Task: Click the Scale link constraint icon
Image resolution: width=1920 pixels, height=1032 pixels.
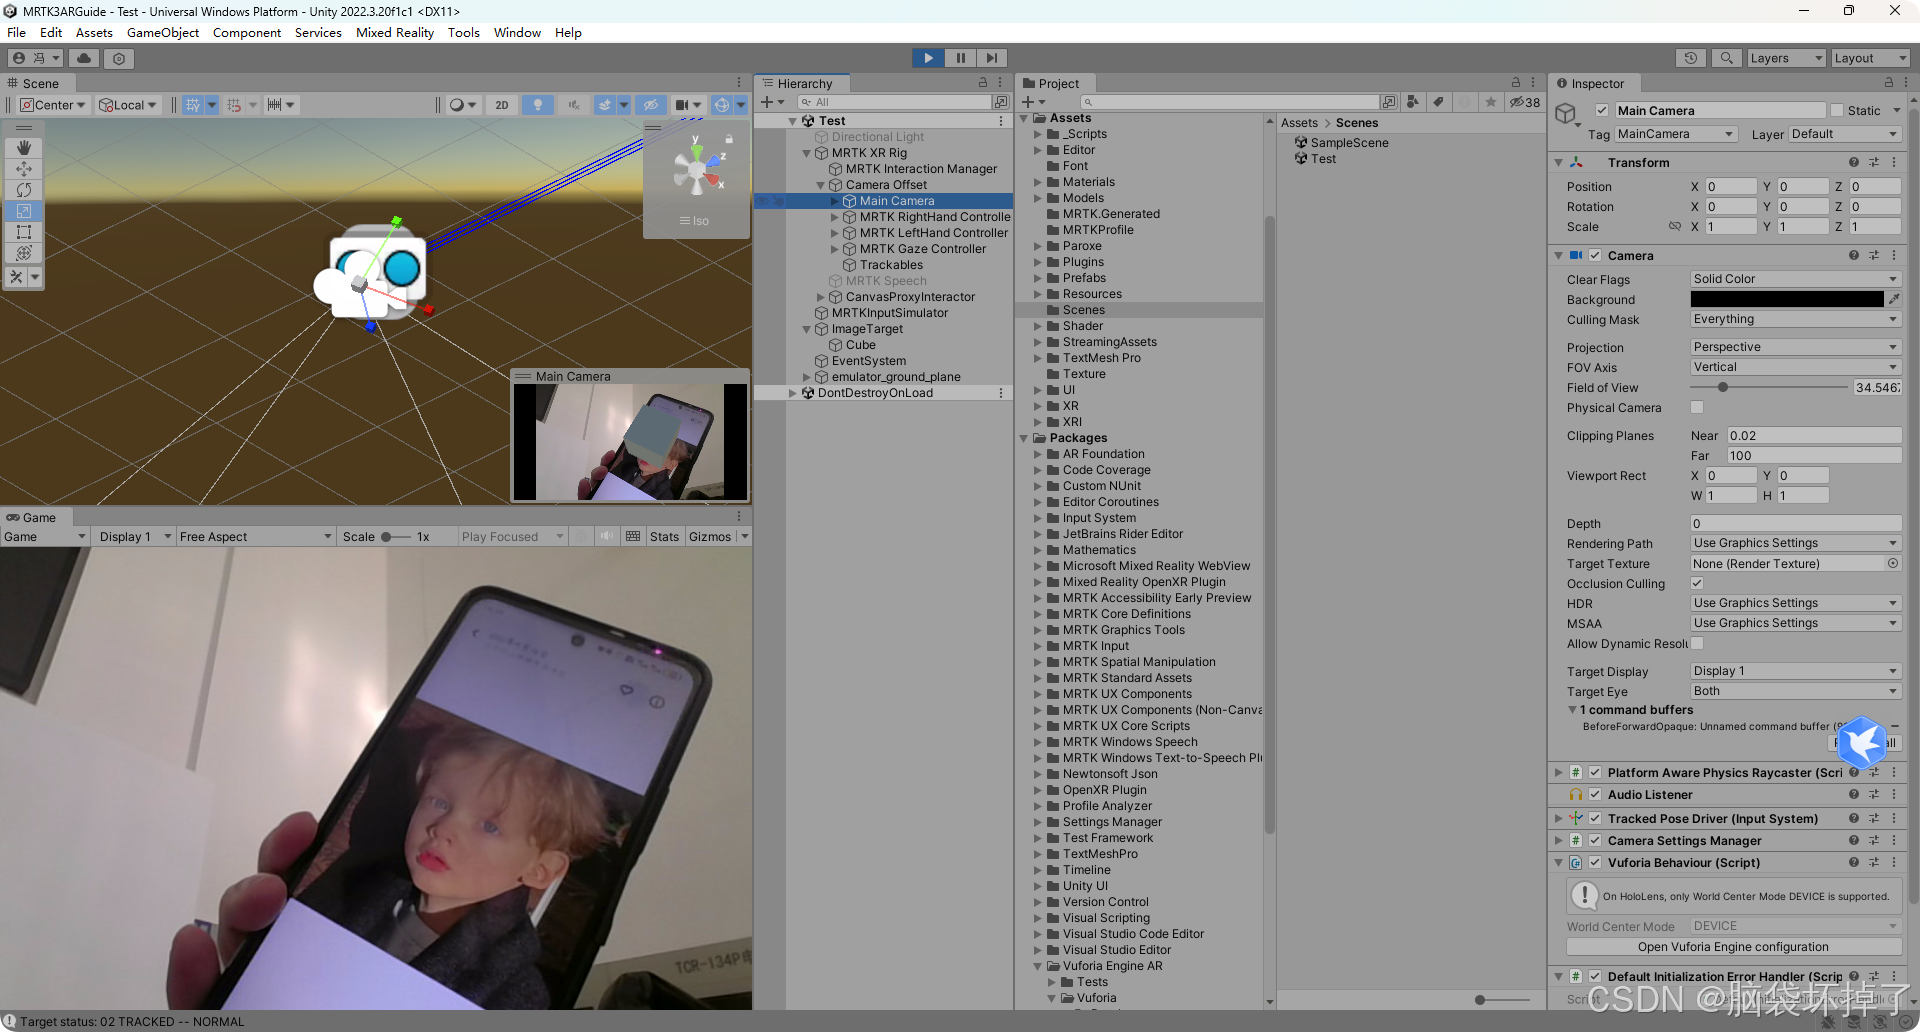Action: pos(1674,226)
